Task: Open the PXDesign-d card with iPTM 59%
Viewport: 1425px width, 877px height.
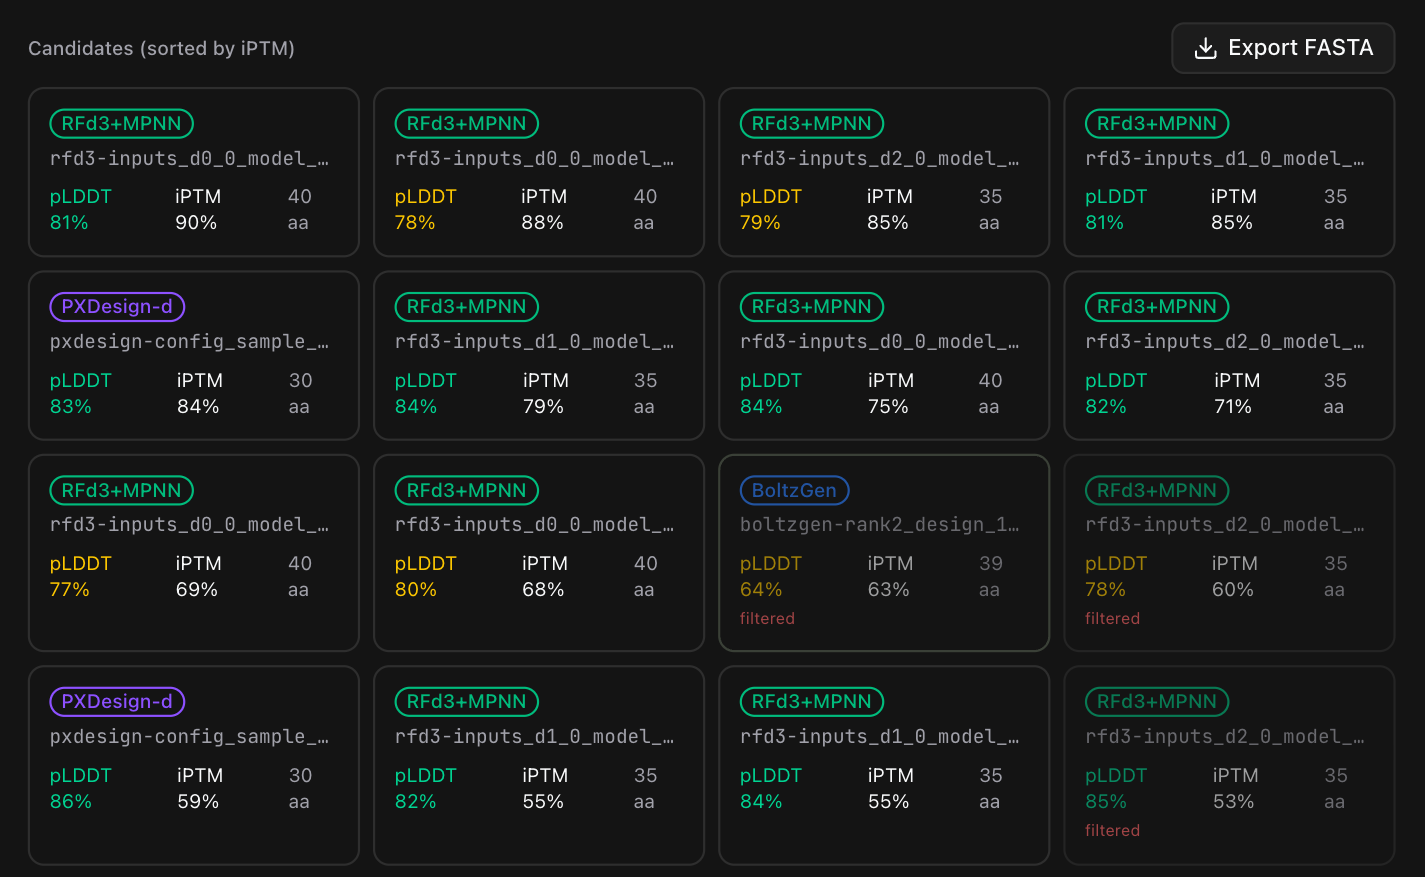Action: point(194,765)
